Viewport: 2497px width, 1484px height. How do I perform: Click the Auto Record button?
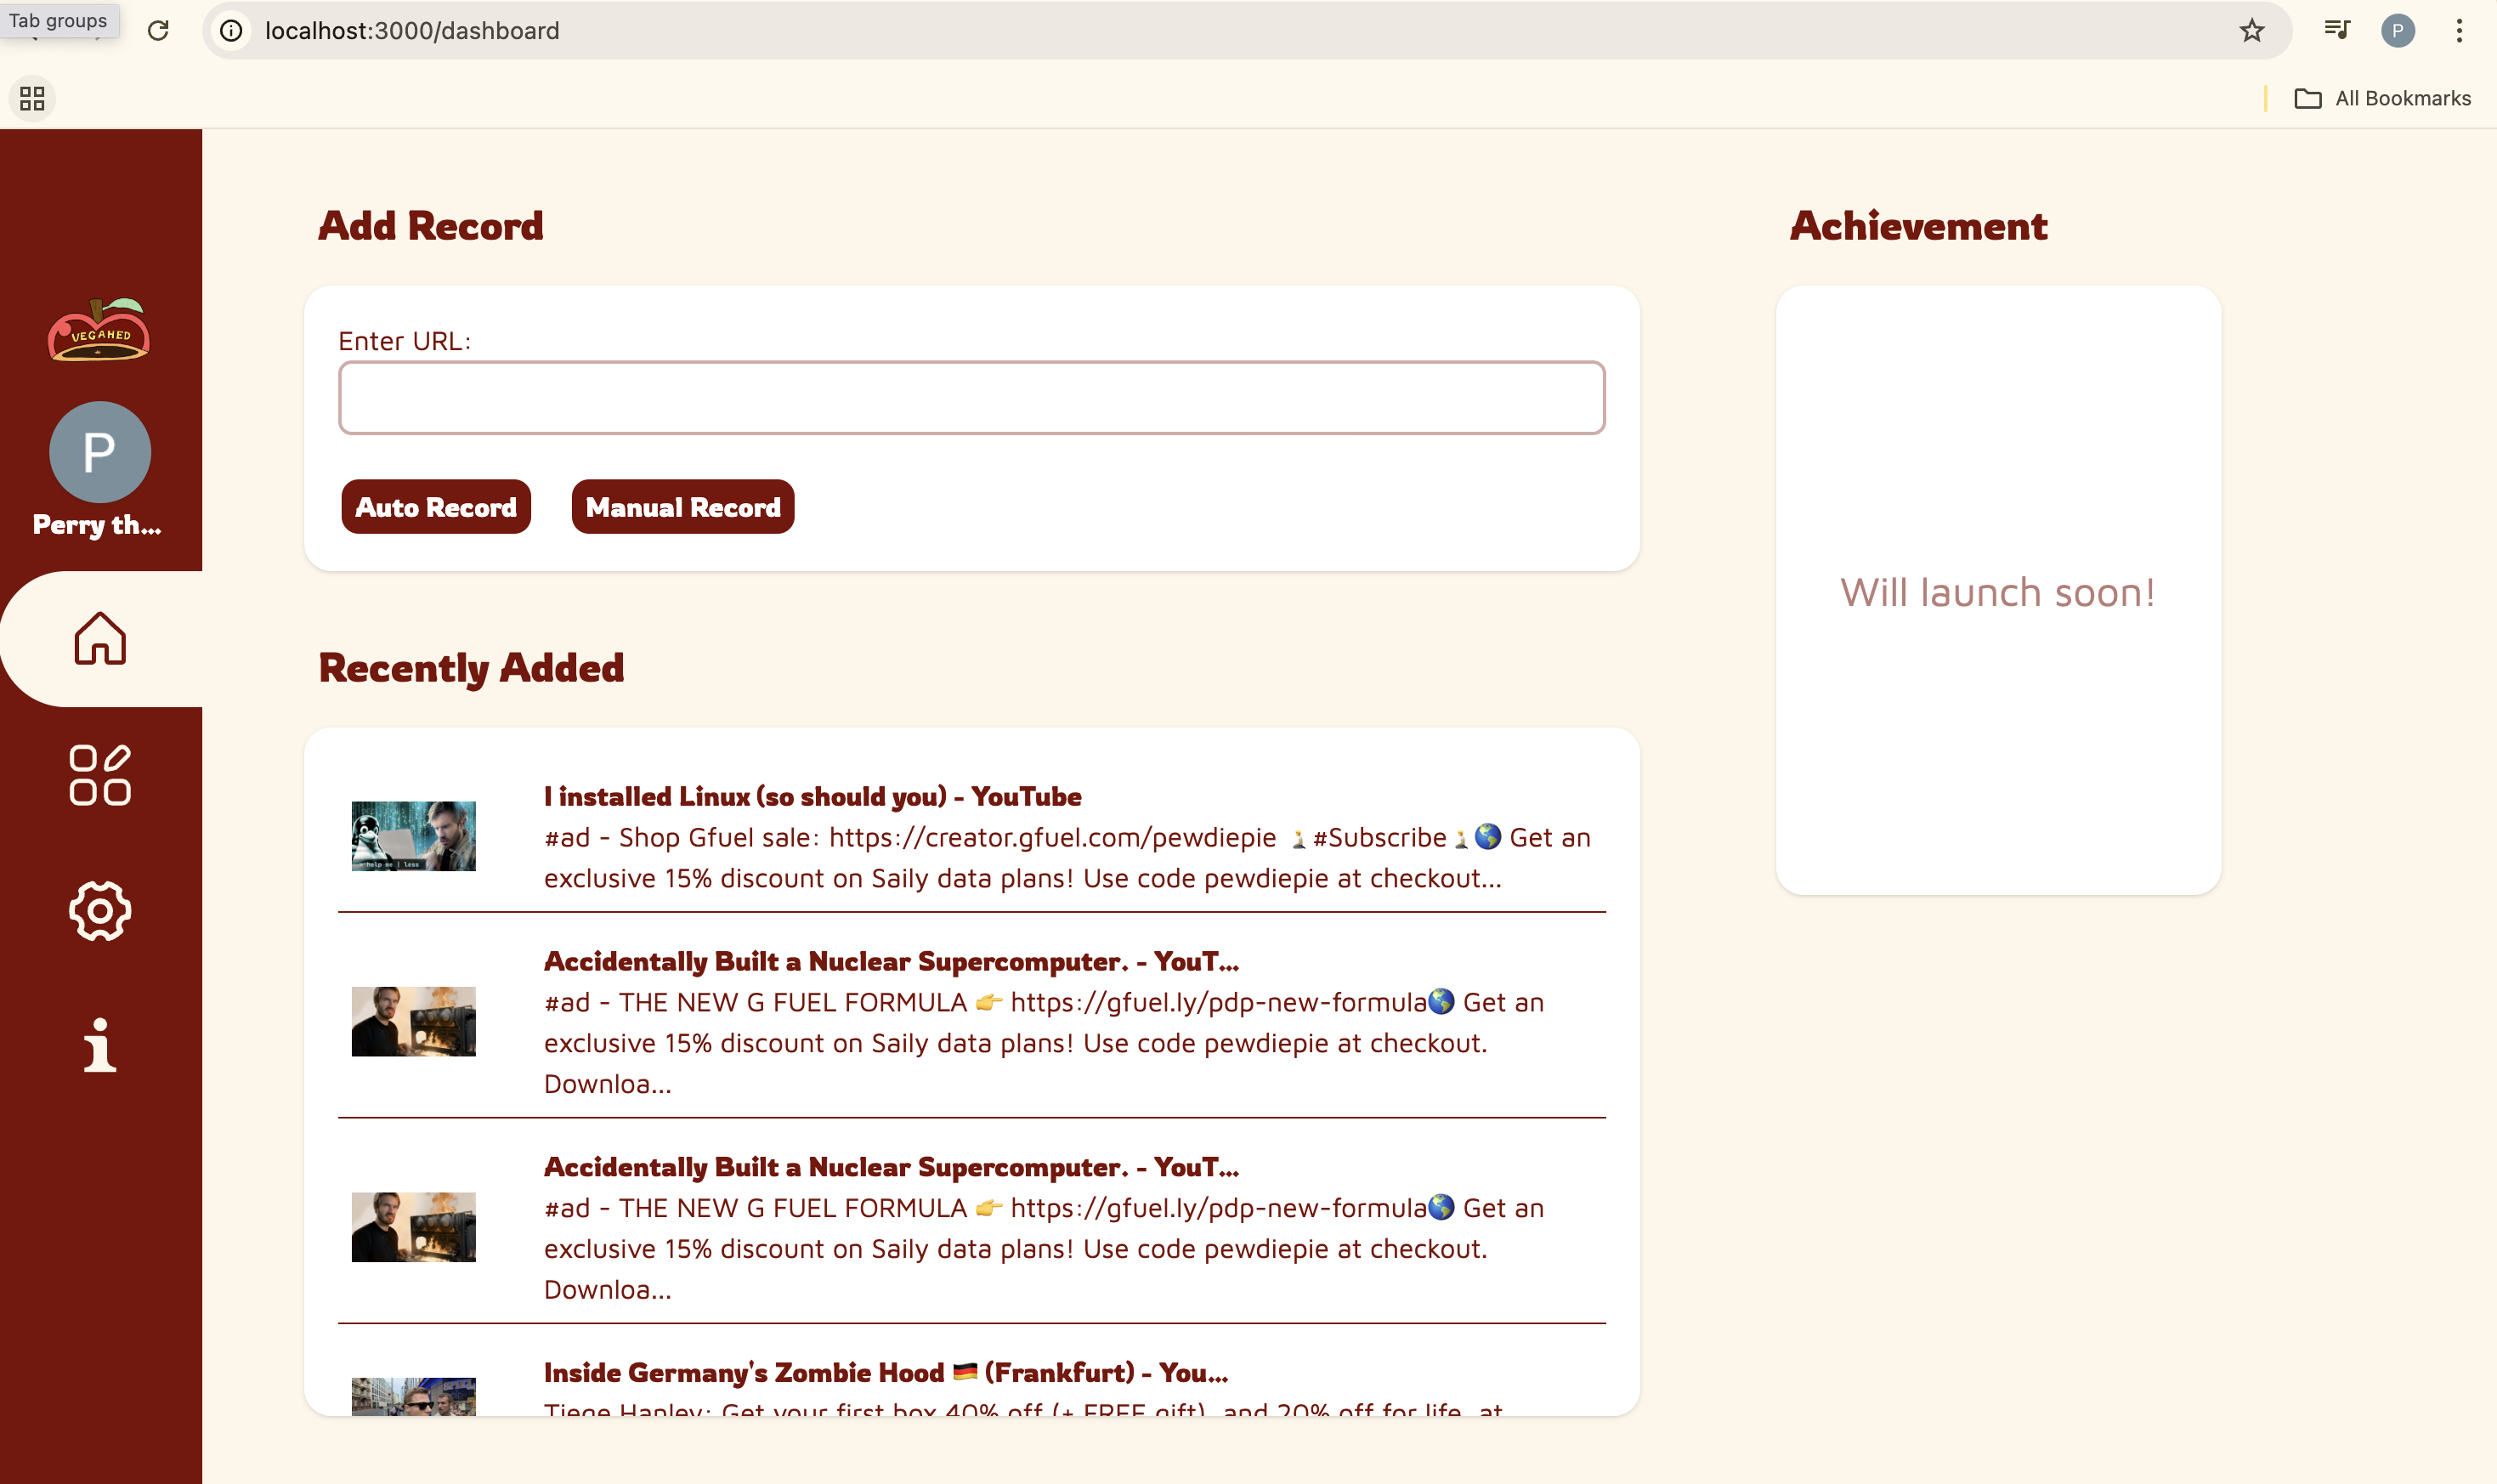click(436, 507)
